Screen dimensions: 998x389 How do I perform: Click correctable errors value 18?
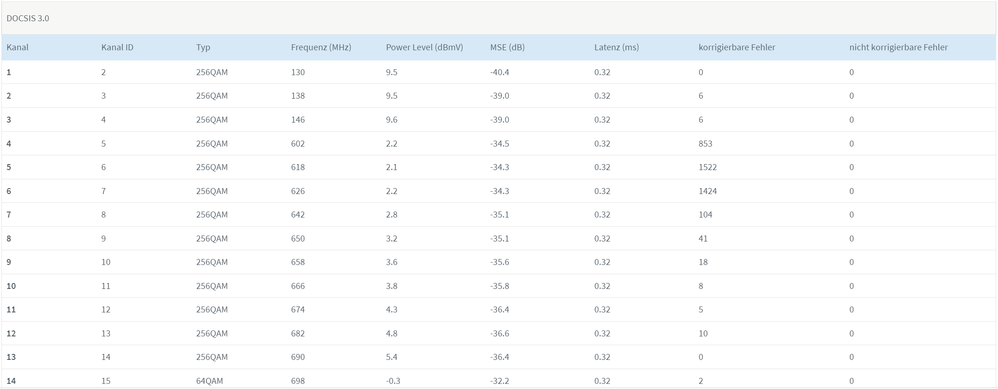(703, 262)
